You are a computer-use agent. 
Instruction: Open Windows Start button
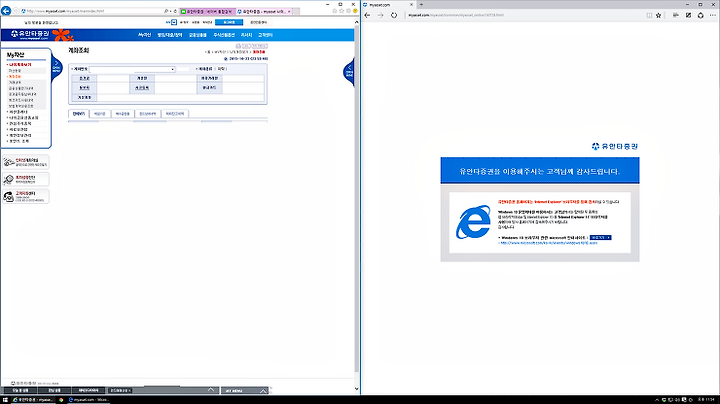click(x=6, y=400)
